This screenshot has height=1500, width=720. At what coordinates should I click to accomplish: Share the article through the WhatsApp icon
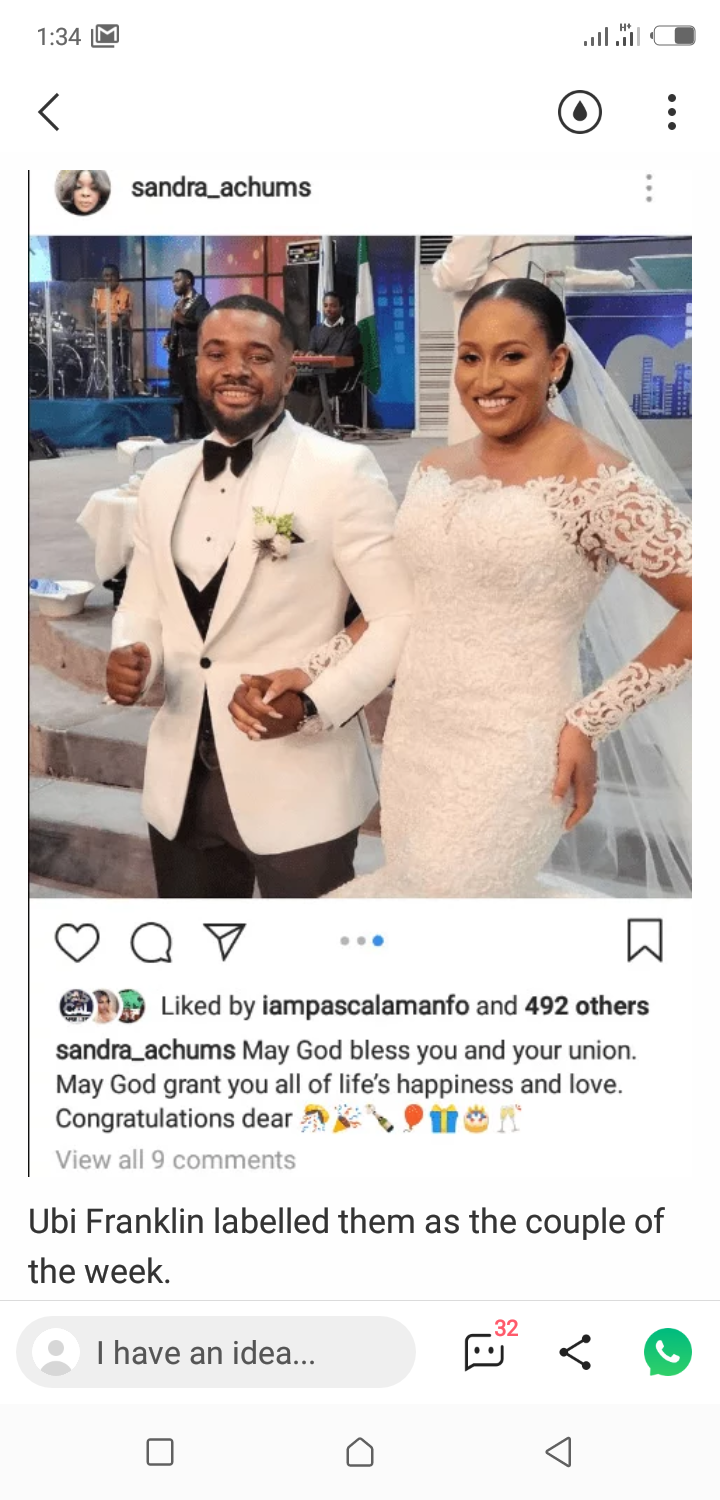click(668, 1352)
